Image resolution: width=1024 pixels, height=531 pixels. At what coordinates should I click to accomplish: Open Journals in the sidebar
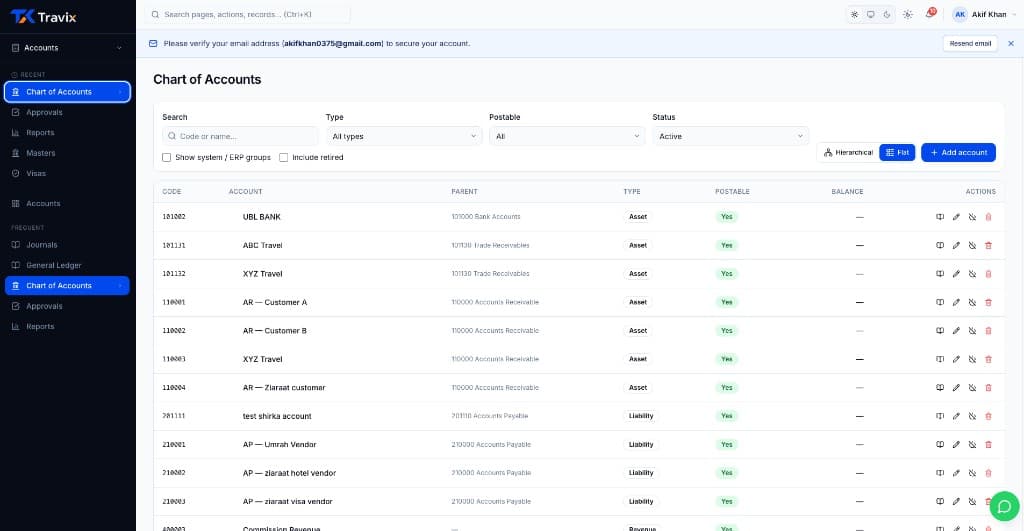coord(67,245)
